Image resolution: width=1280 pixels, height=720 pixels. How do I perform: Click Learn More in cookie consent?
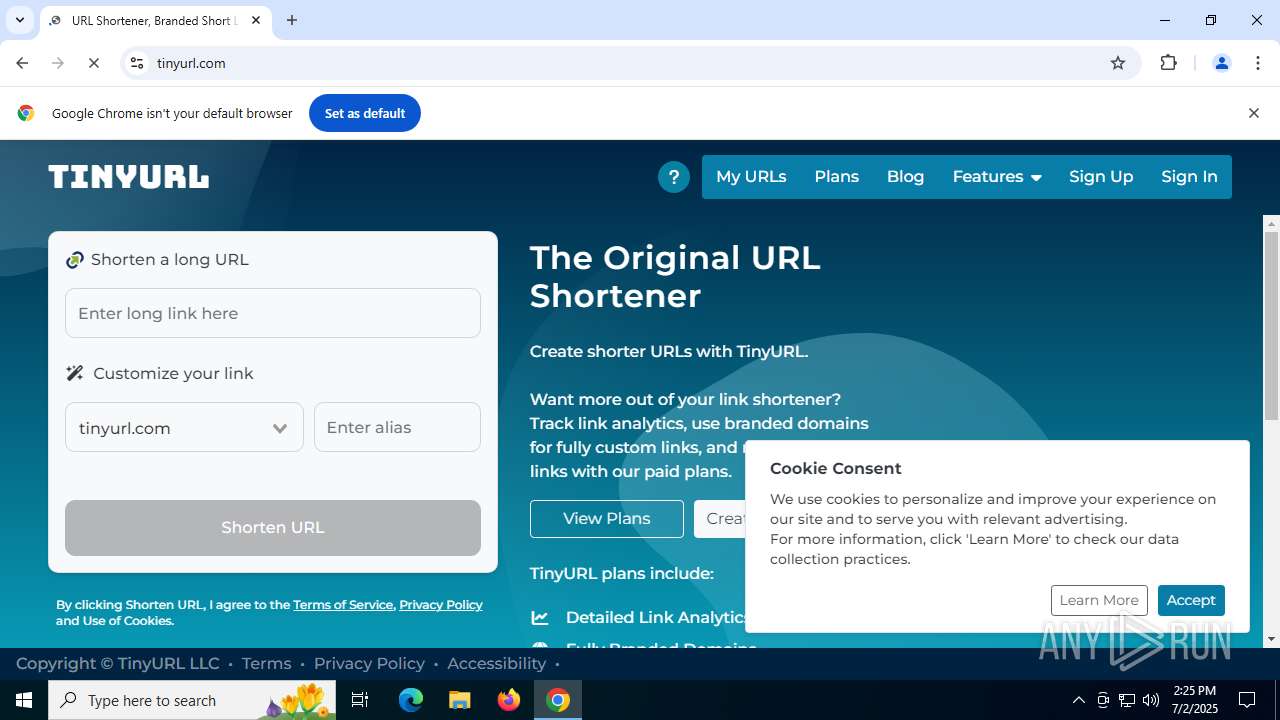pos(1099,600)
